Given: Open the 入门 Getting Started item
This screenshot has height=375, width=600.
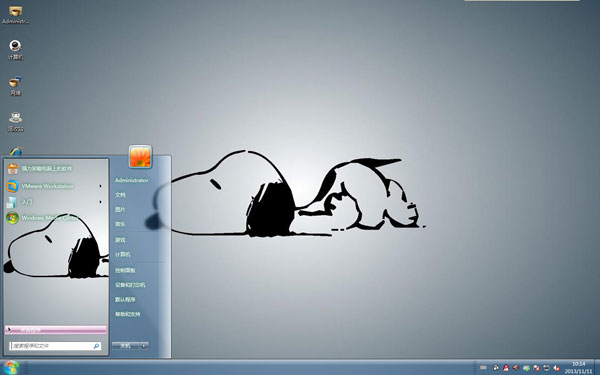Looking at the screenshot, I should pyautogui.click(x=27, y=202).
